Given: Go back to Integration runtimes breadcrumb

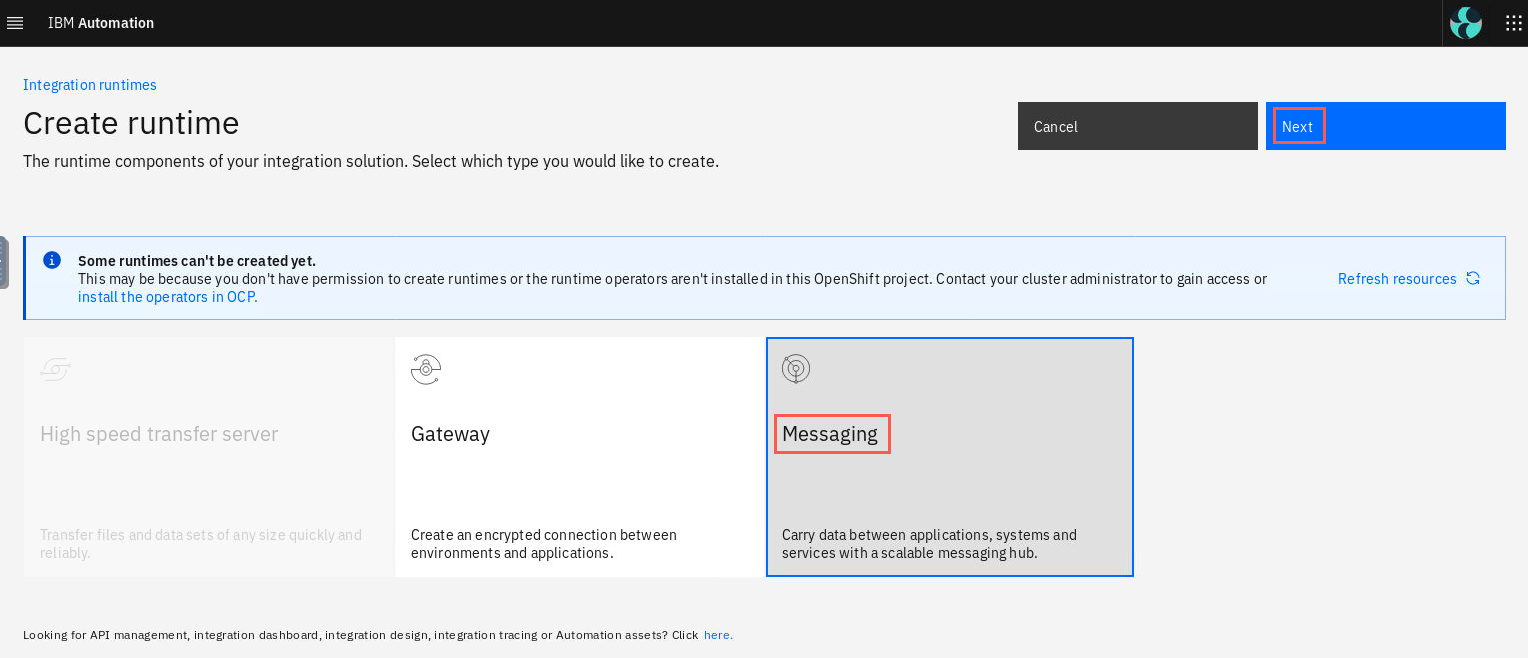Looking at the screenshot, I should [x=90, y=85].
